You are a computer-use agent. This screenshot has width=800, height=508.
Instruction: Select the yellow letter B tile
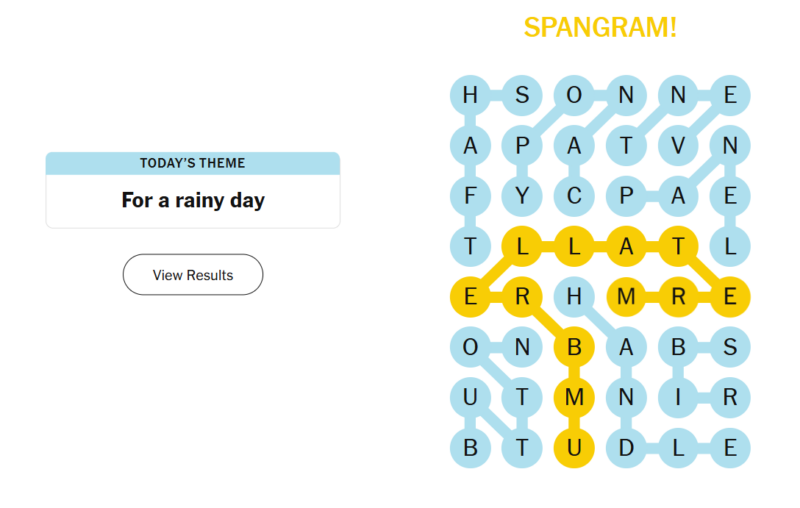[x=574, y=348]
